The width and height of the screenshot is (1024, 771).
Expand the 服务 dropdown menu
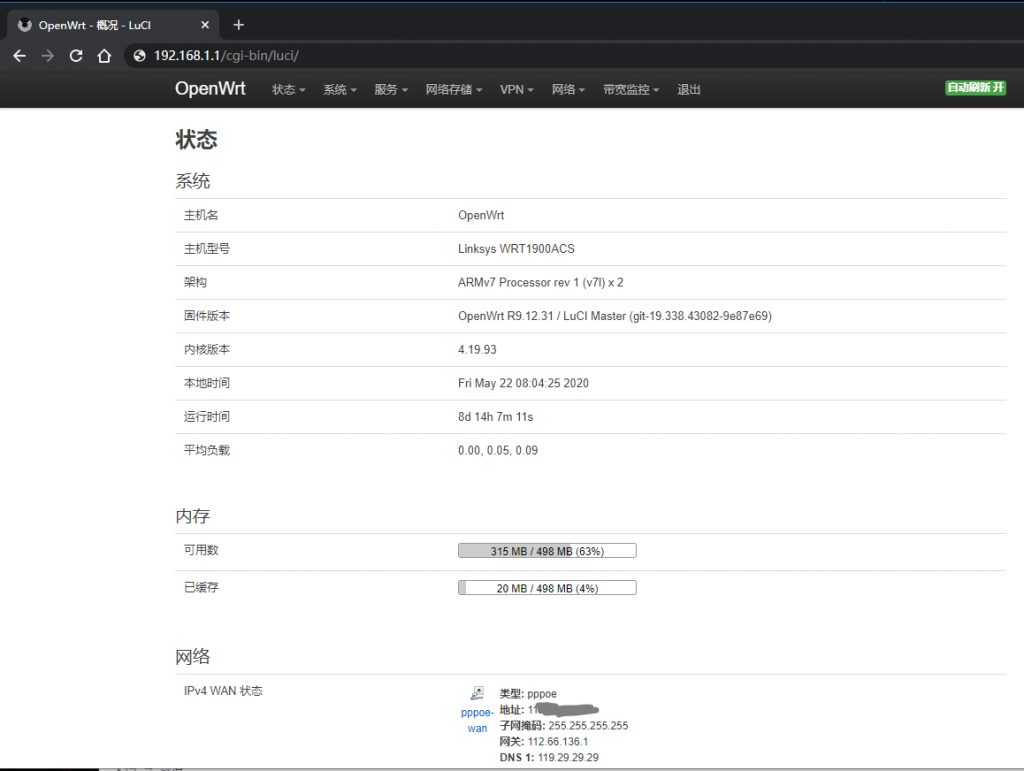pos(391,89)
